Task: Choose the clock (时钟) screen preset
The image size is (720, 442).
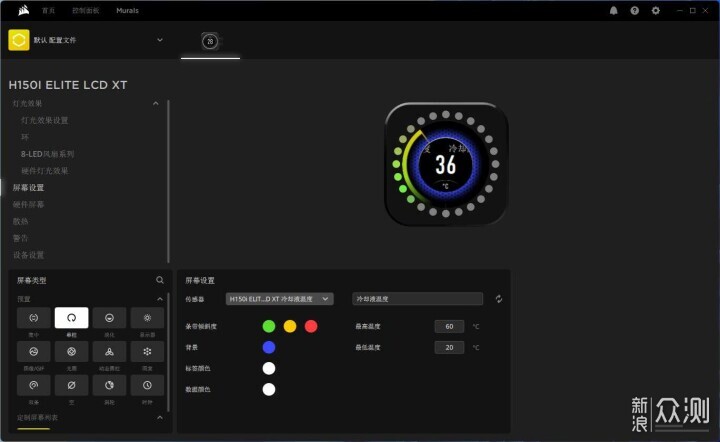Action: click(x=147, y=385)
